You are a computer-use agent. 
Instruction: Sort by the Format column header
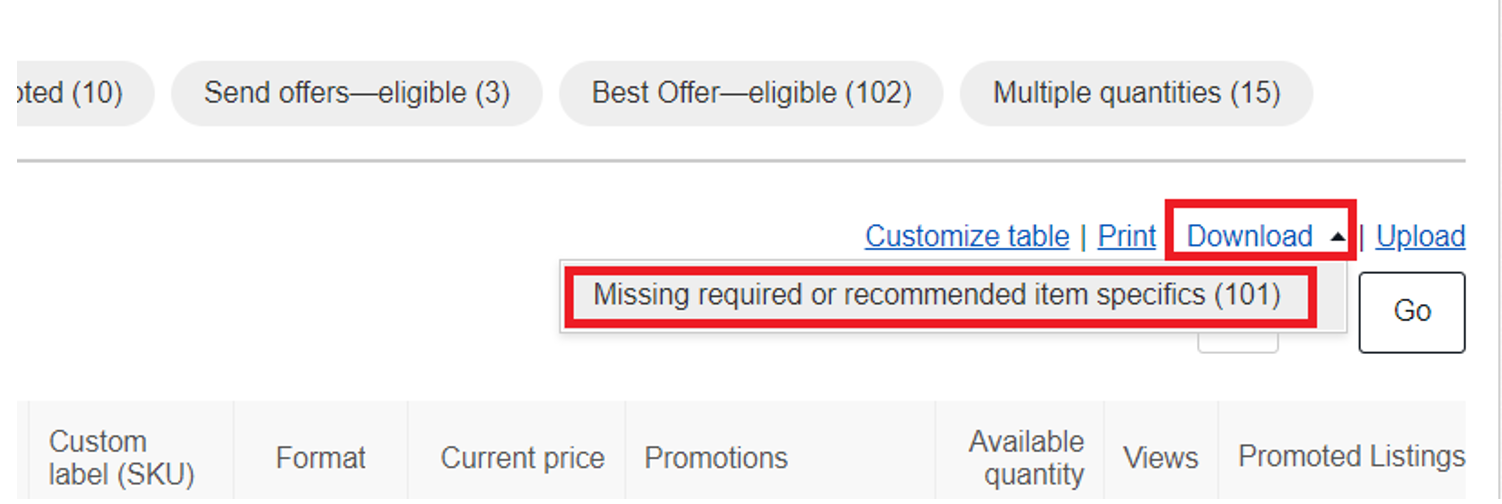pos(321,457)
